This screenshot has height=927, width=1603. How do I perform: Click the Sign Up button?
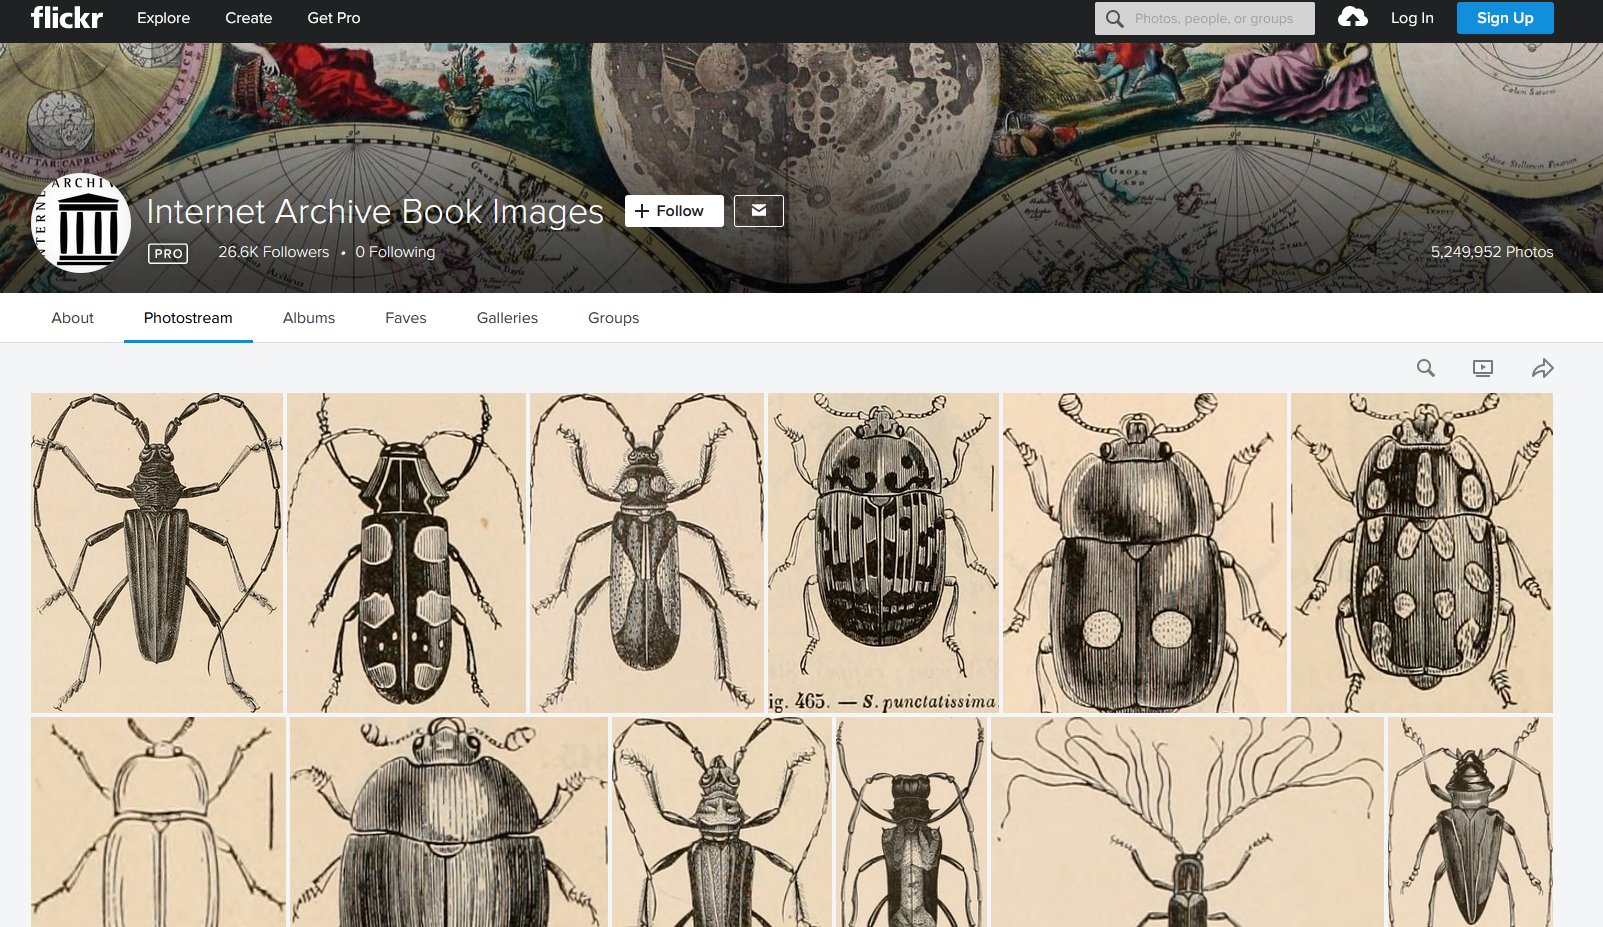[x=1505, y=18]
